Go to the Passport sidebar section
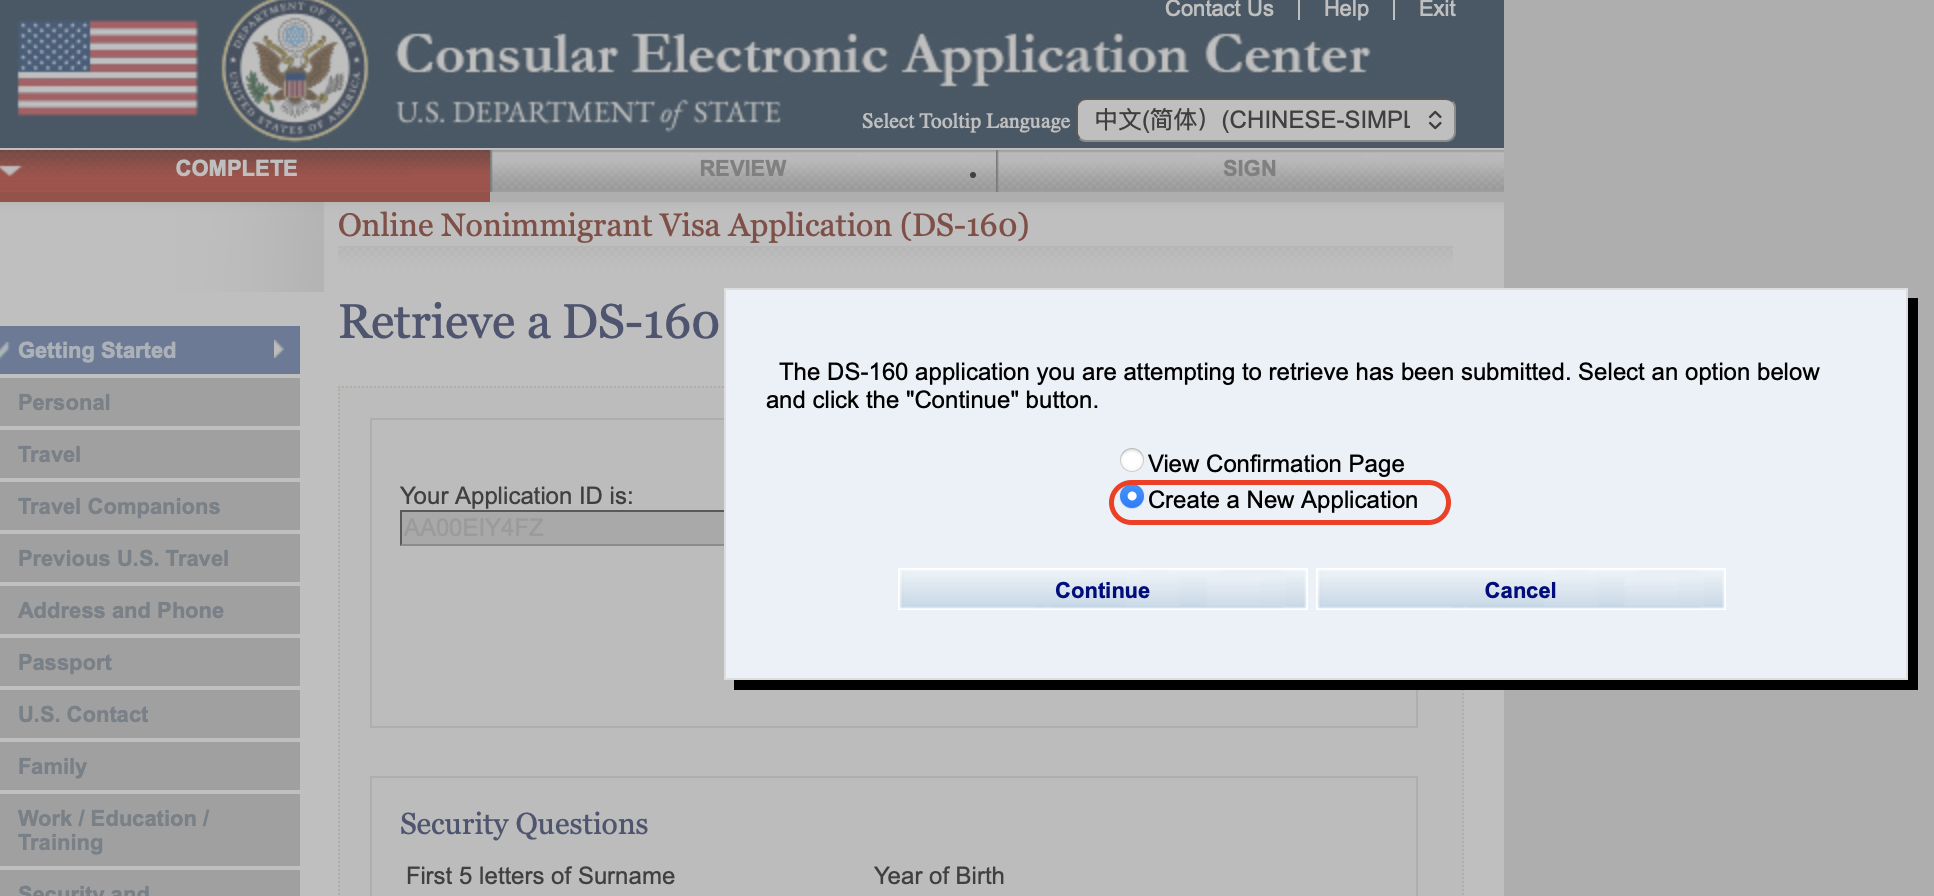This screenshot has width=1934, height=896. click(65, 663)
